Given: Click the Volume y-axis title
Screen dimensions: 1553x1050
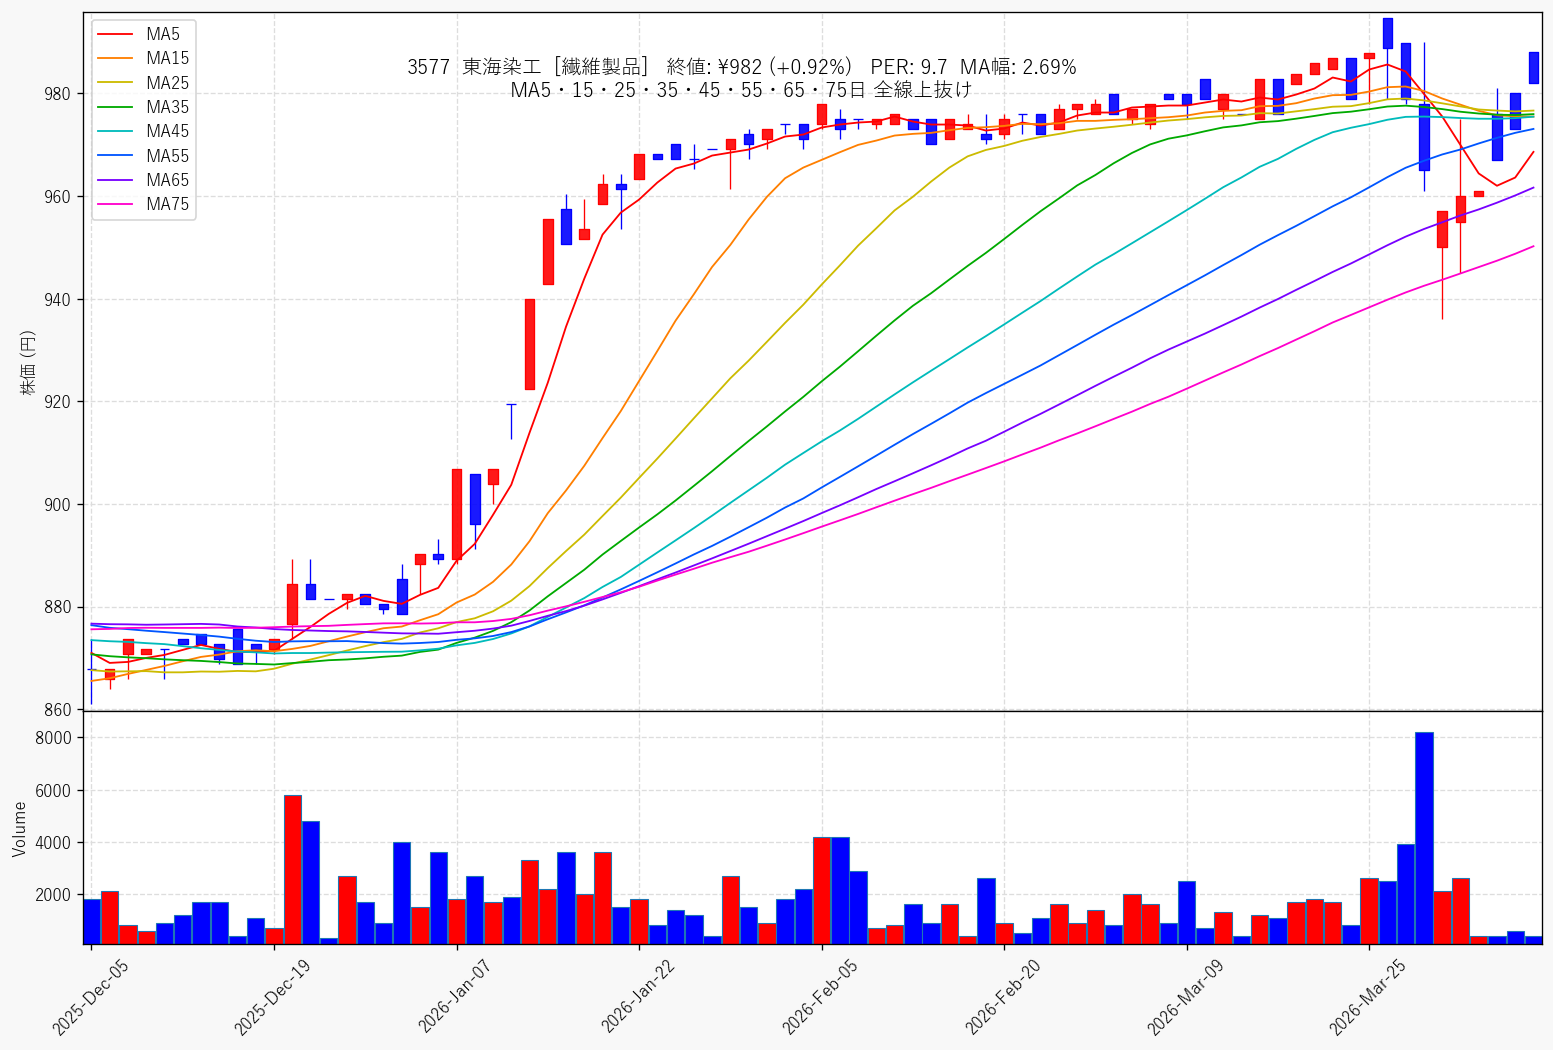Looking at the screenshot, I should [19, 829].
